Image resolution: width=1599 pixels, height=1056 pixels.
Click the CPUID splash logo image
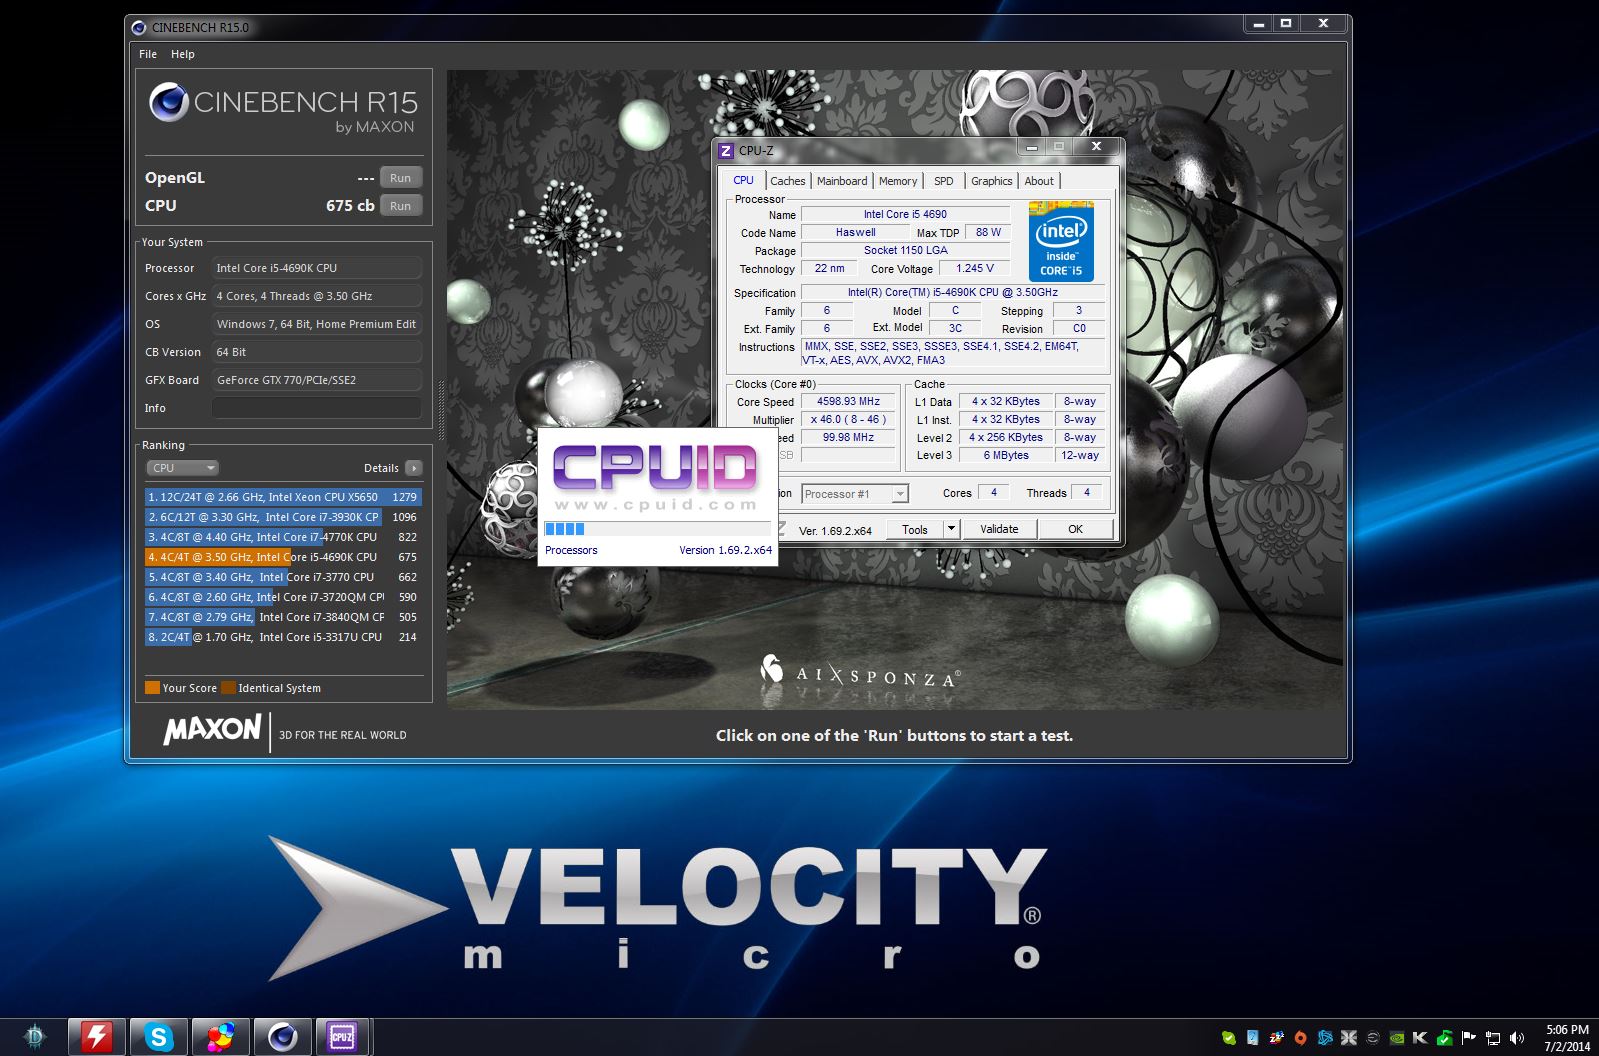pyautogui.click(x=656, y=477)
